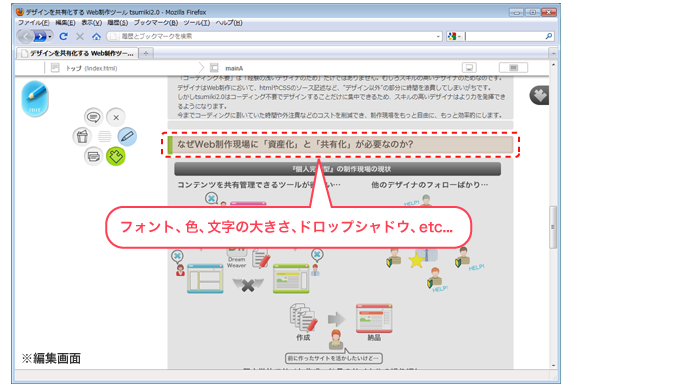Click the scrollbar up arrow
Viewport: 700px width, 392px height.
click(553, 65)
